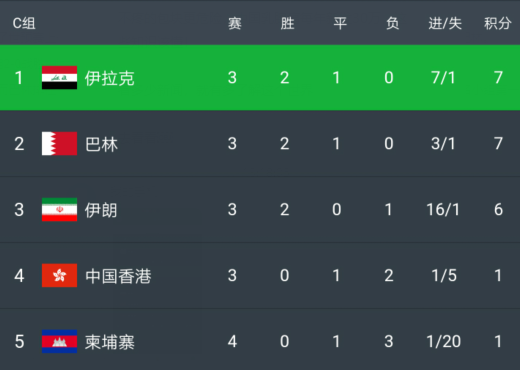Image resolution: width=520 pixels, height=370 pixels.
Task: Click Iraq's 7/1 goal record
Action: (443, 78)
